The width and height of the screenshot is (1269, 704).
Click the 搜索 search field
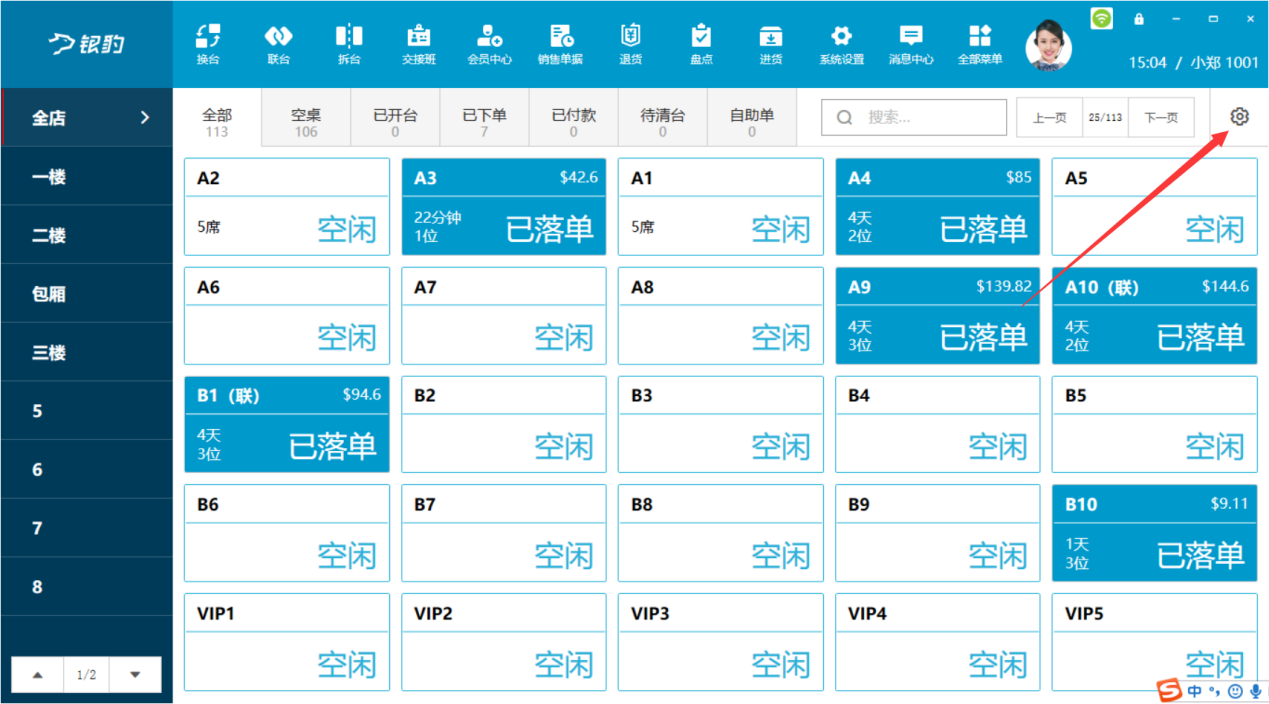click(x=914, y=117)
